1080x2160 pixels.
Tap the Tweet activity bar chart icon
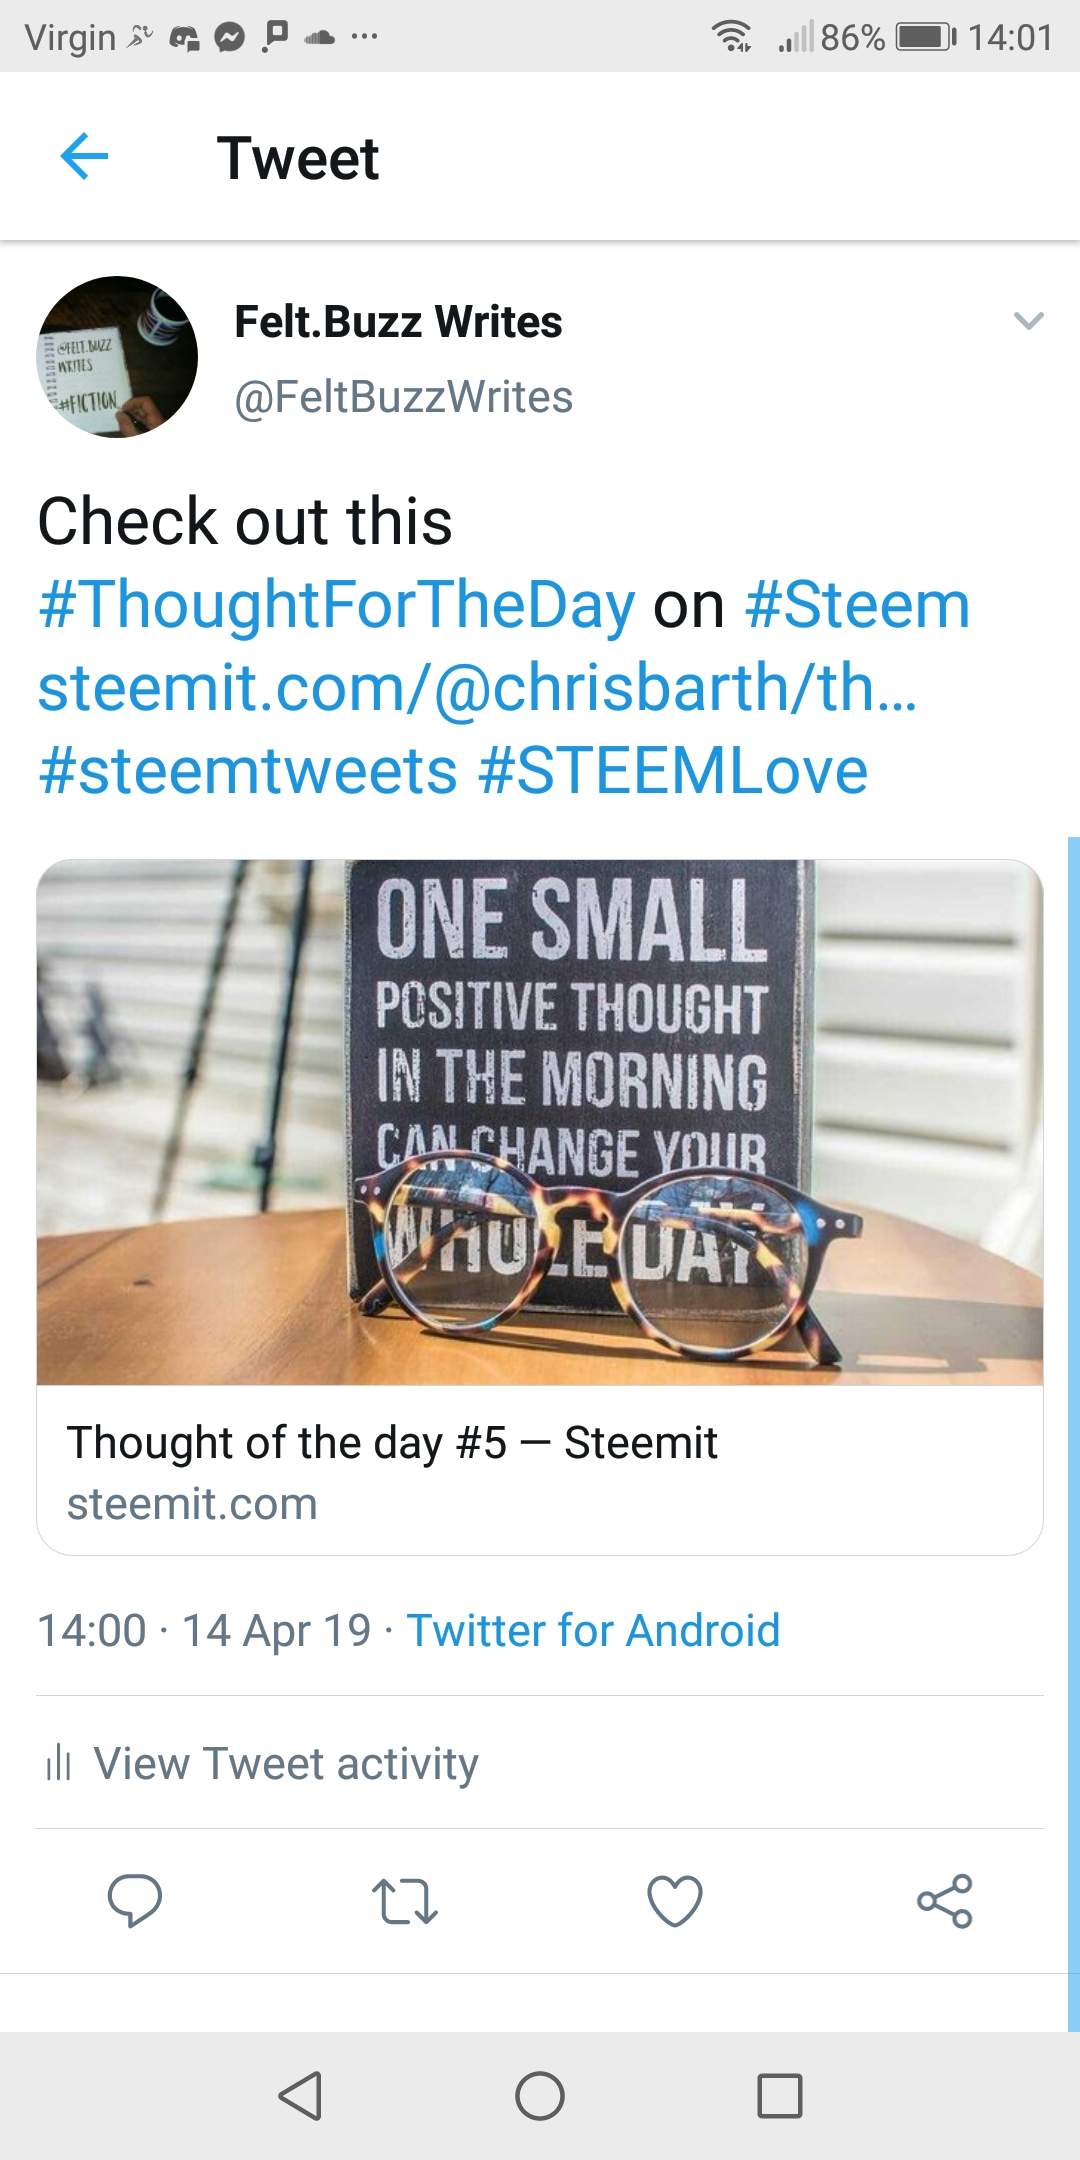point(58,1763)
